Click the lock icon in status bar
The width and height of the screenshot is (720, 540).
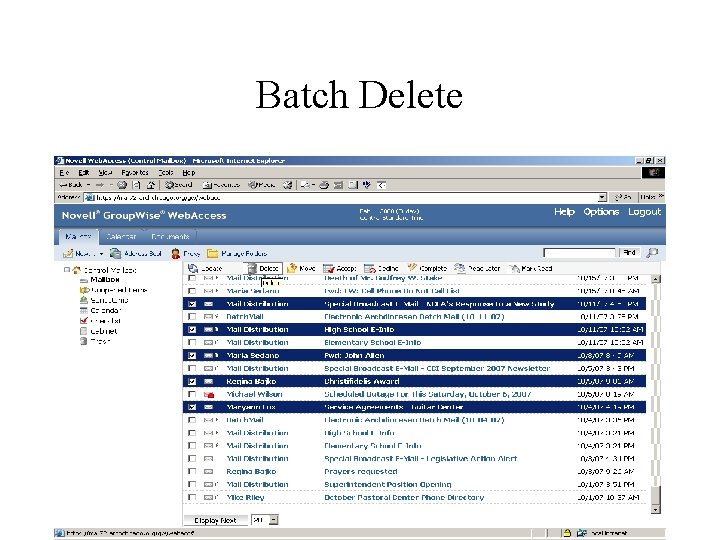[567, 533]
